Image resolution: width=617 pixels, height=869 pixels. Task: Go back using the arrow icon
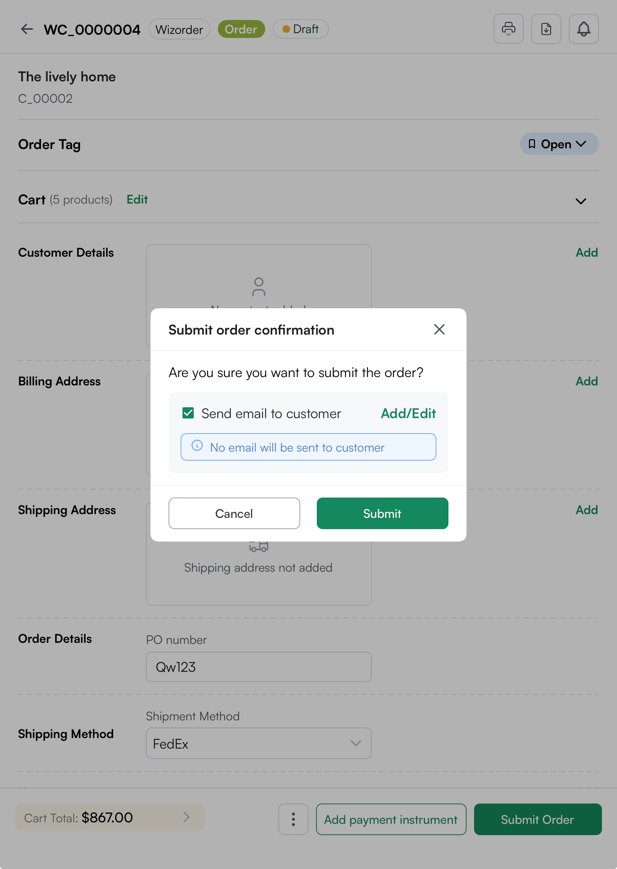tap(24, 29)
